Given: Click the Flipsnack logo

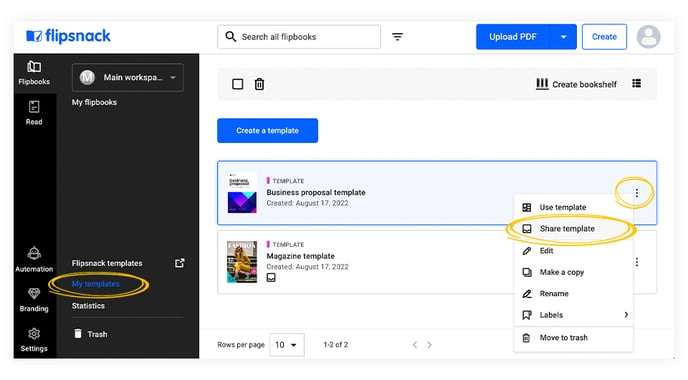Looking at the screenshot, I should coord(68,36).
